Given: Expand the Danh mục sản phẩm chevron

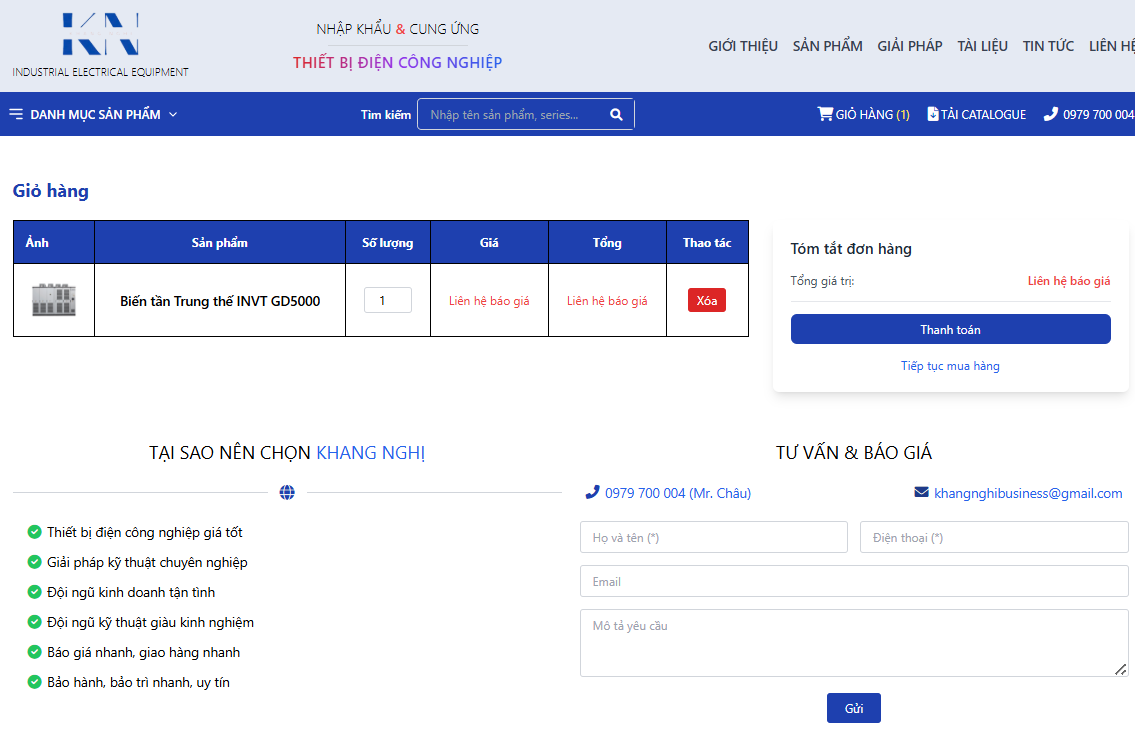Looking at the screenshot, I should [x=173, y=114].
